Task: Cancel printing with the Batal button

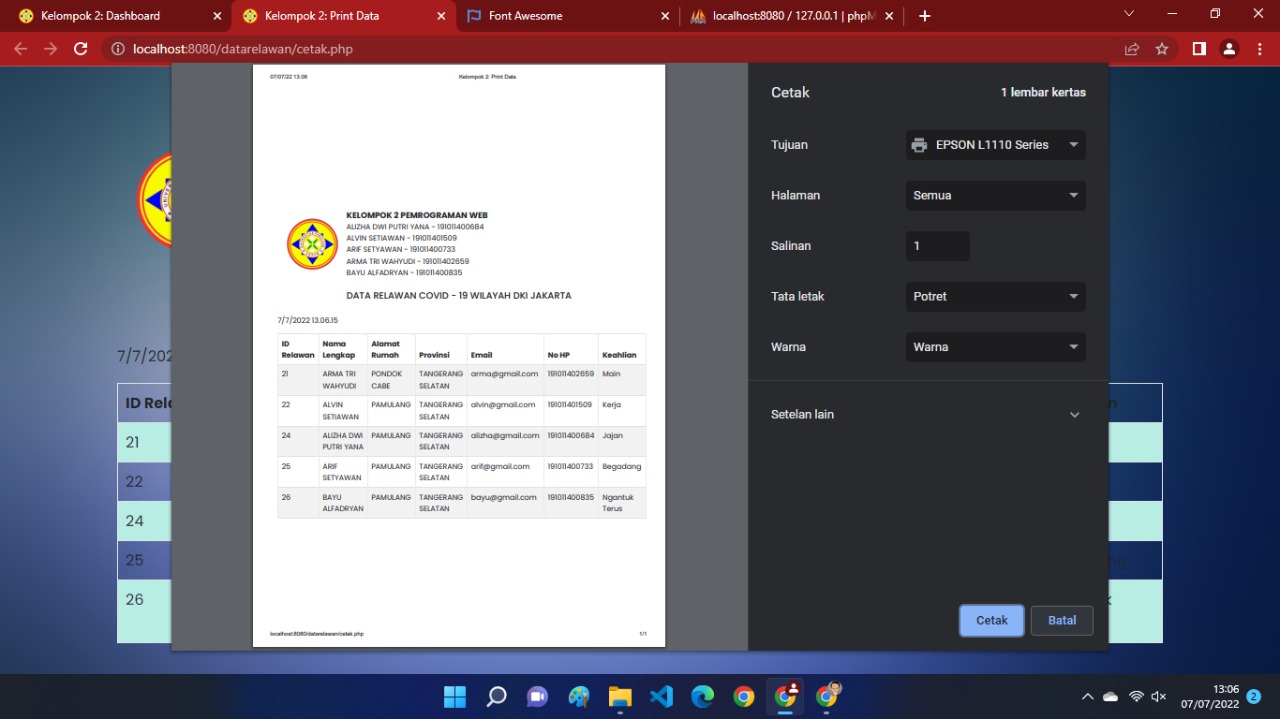Action: click(1061, 620)
